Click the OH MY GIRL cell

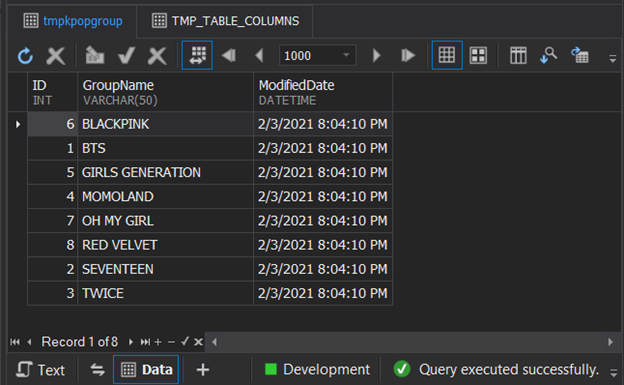166,221
